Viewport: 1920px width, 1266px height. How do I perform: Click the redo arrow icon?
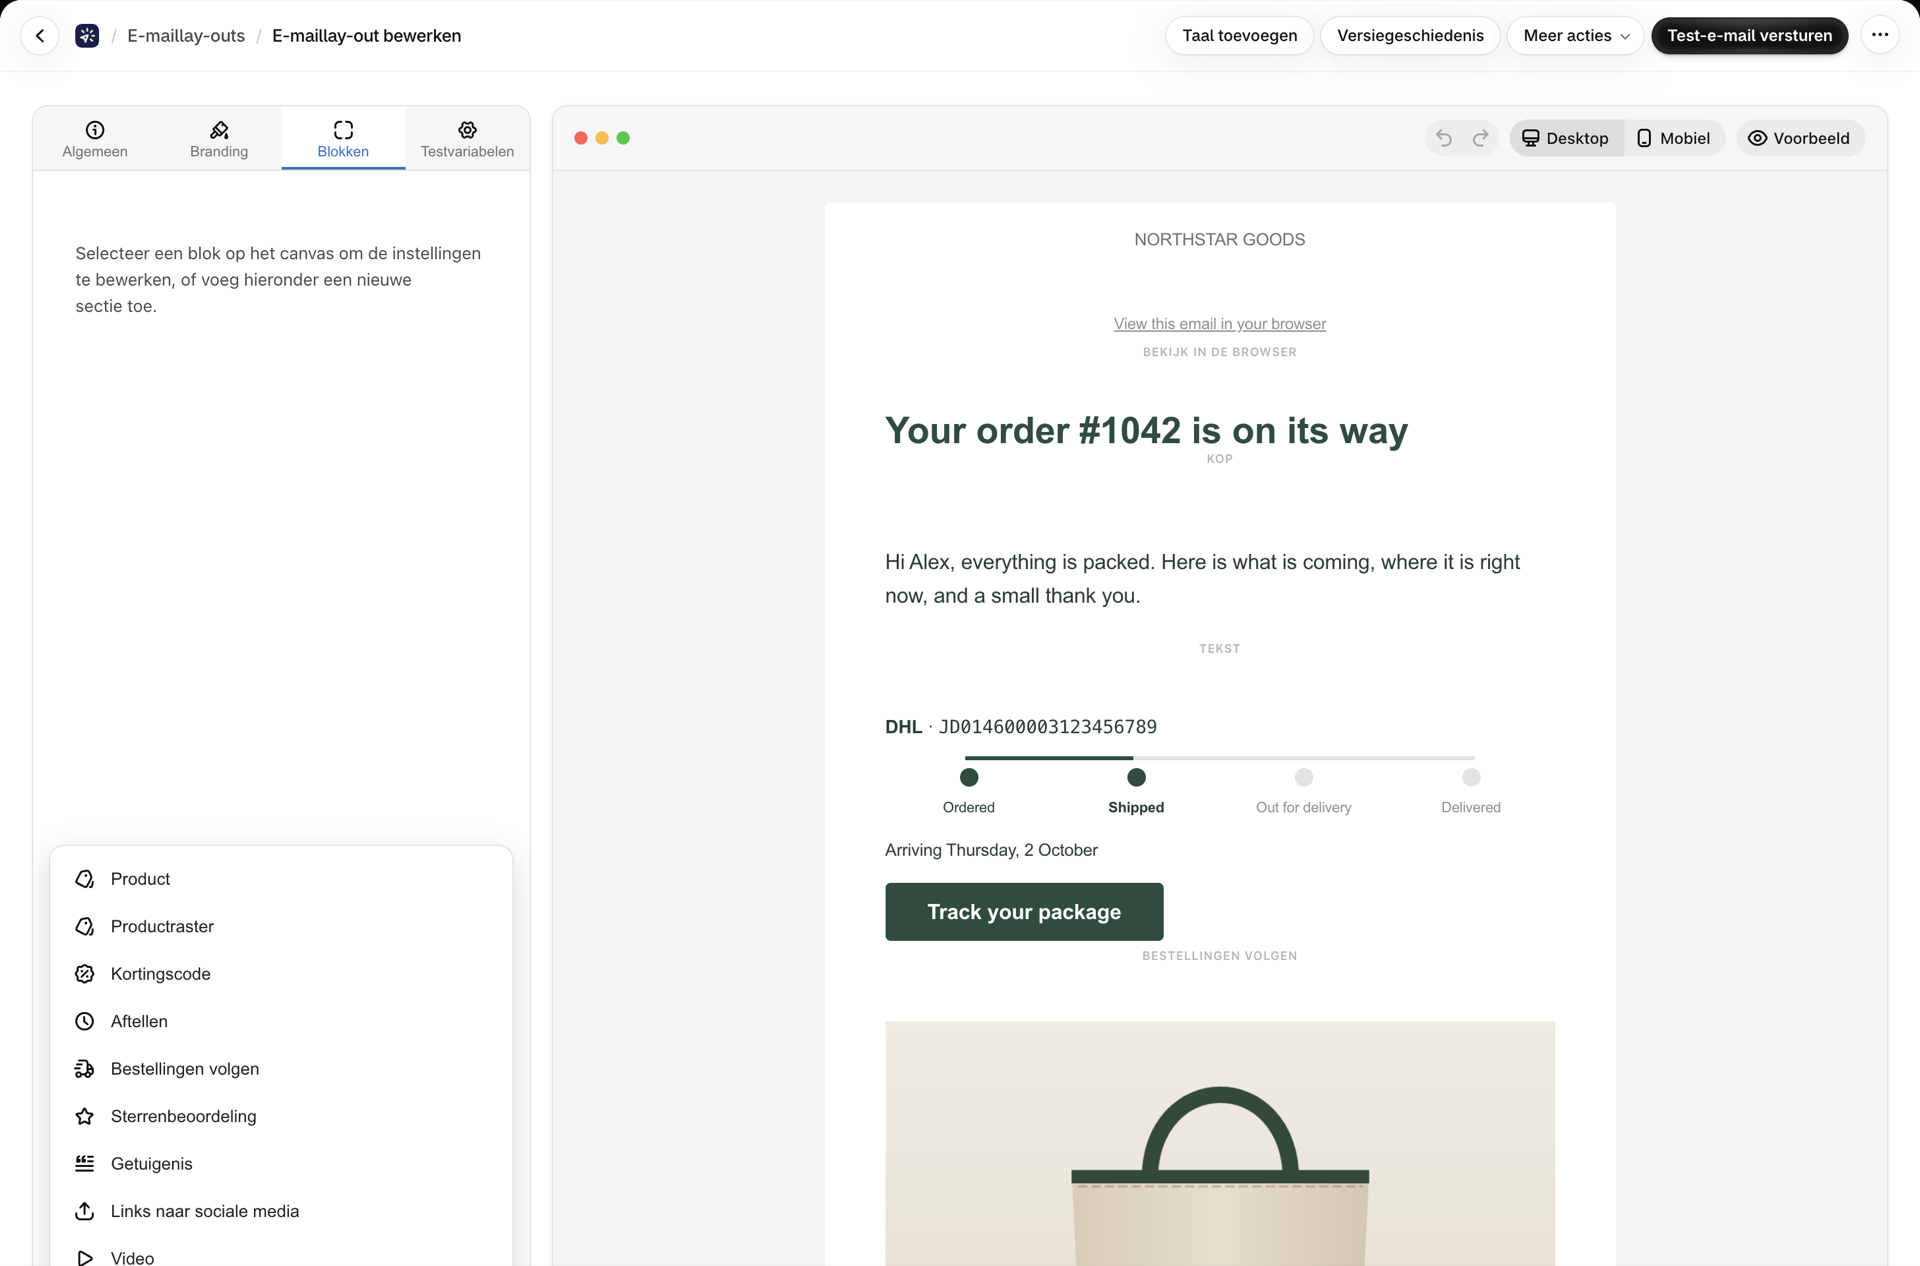tap(1480, 138)
